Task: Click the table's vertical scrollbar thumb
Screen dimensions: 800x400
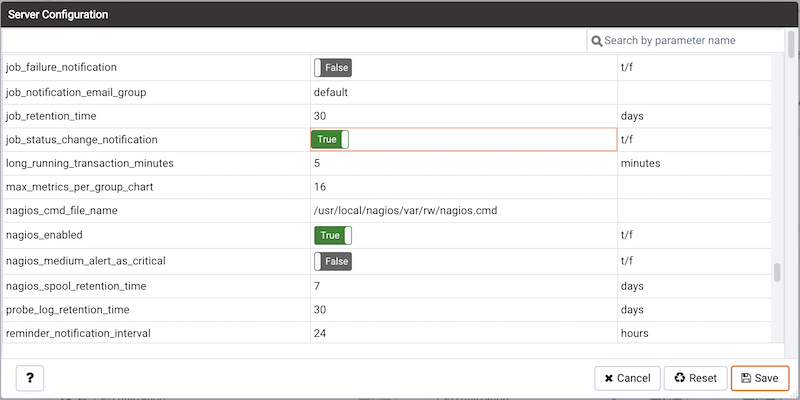Action: click(777, 272)
